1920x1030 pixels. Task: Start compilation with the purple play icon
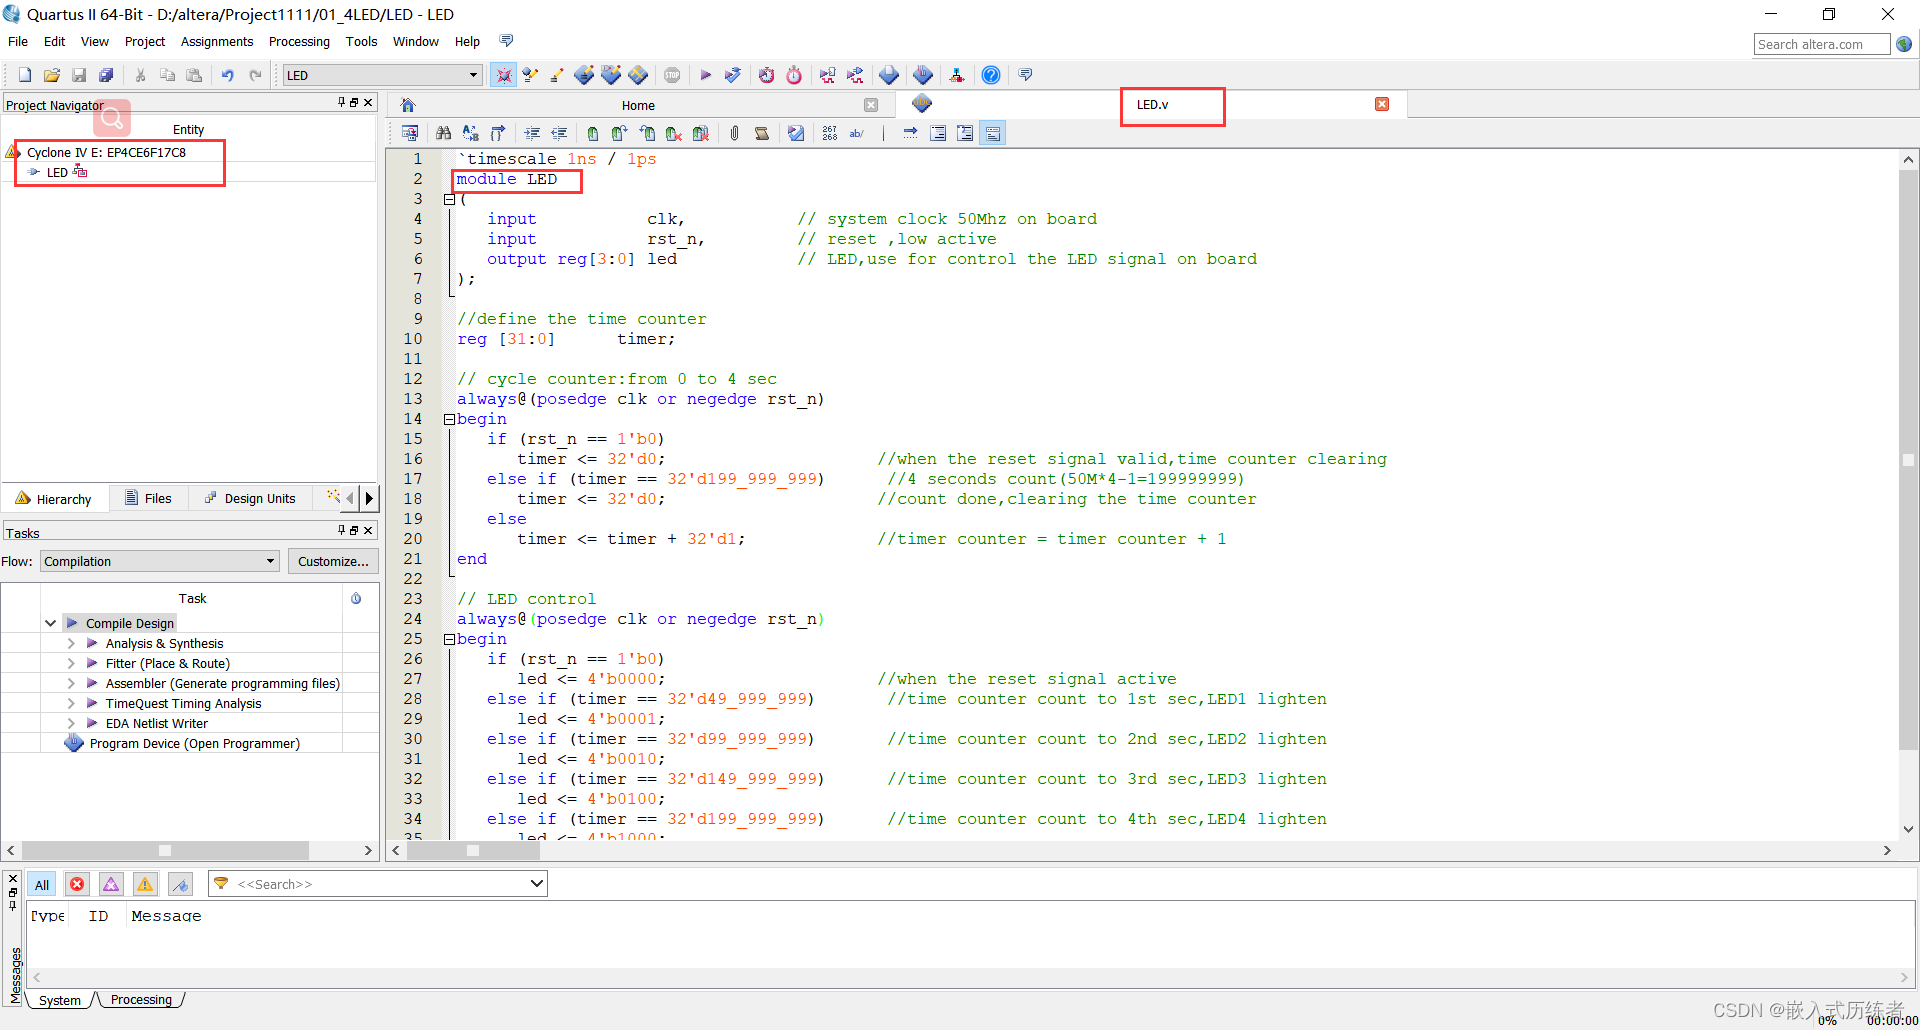tap(706, 75)
